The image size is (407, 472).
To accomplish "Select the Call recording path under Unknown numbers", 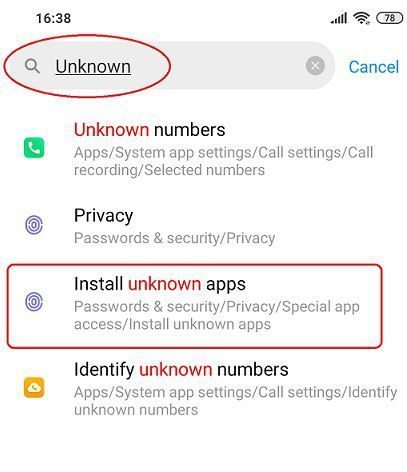I will click(x=223, y=161).
